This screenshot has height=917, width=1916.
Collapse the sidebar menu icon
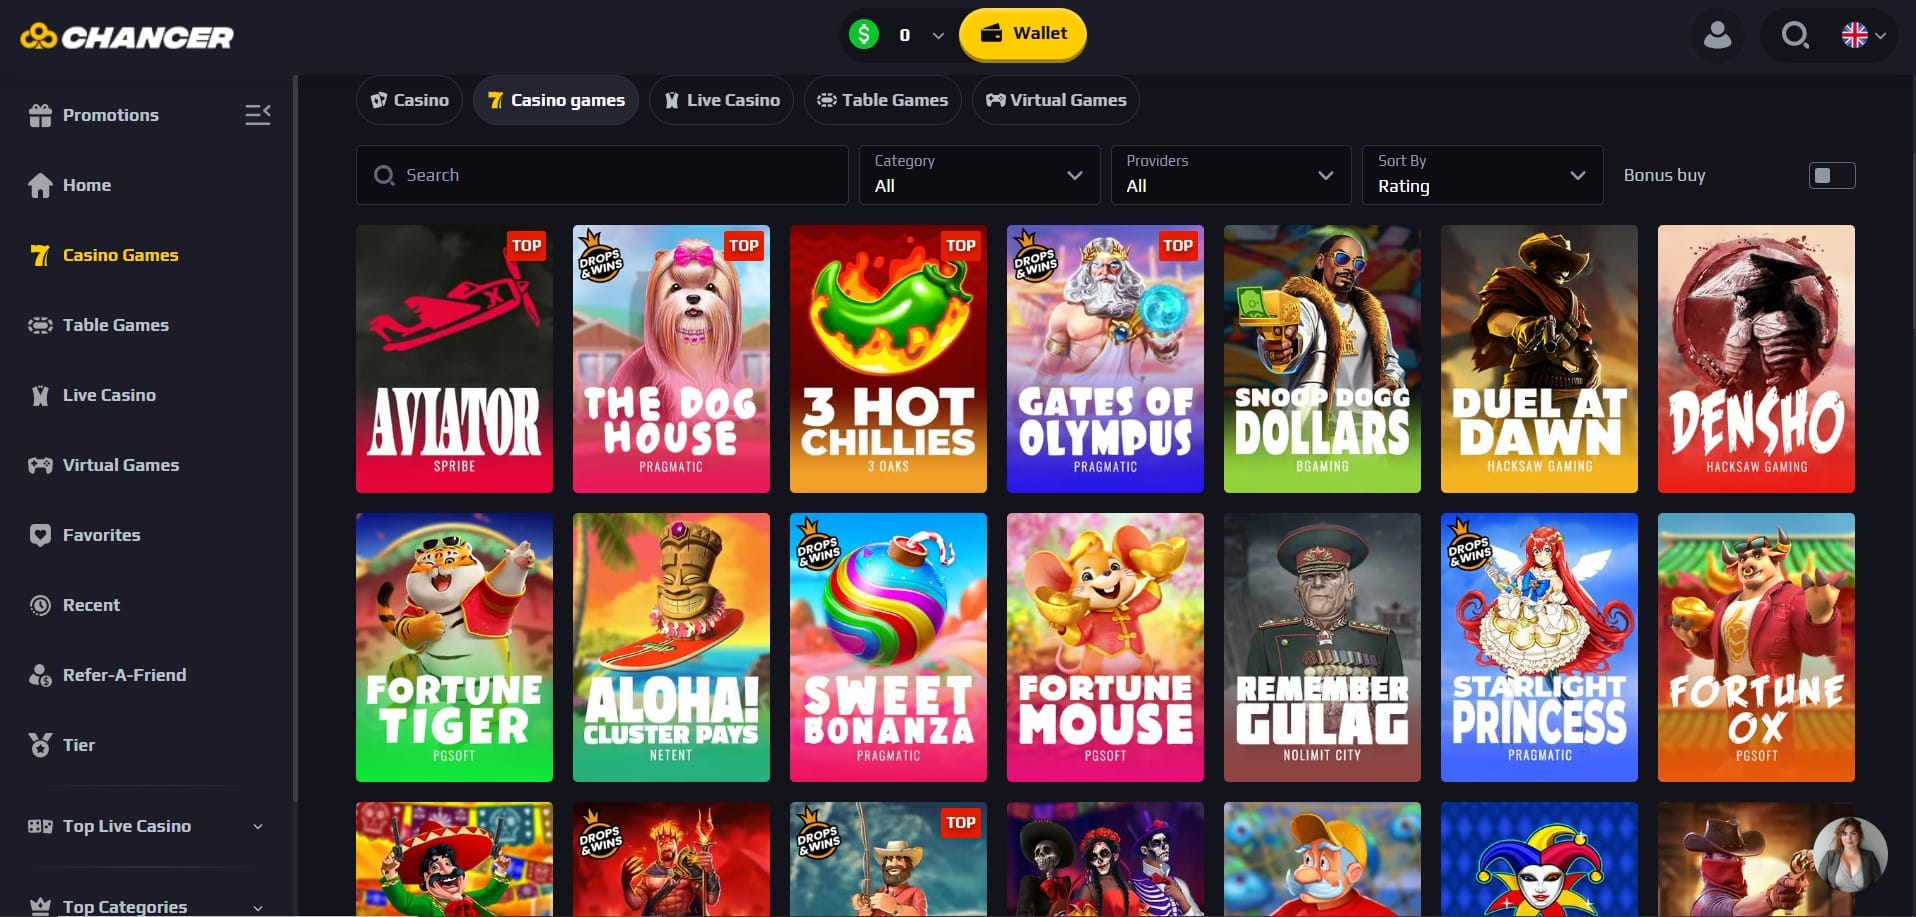tap(258, 115)
